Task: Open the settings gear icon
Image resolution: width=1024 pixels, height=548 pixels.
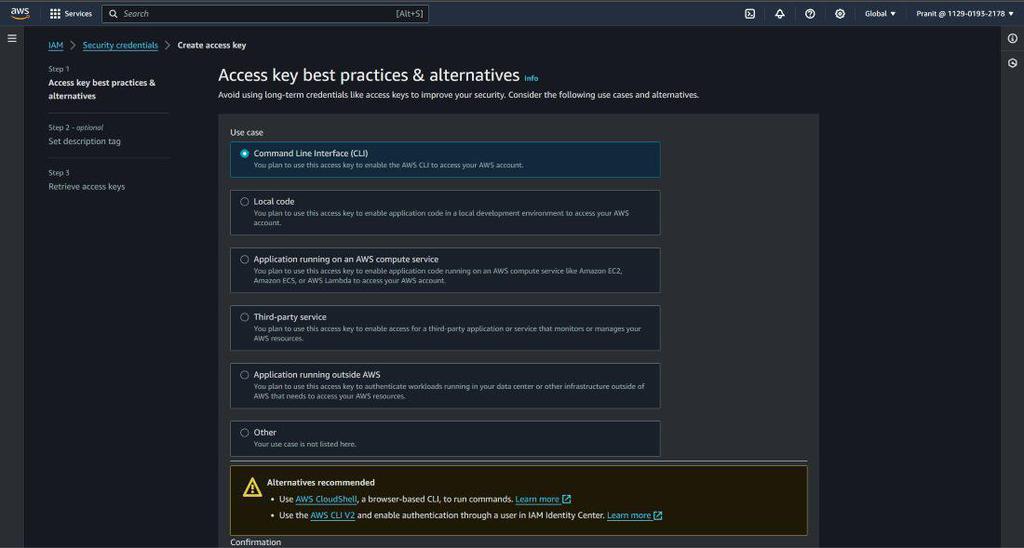Action: click(x=840, y=14)
